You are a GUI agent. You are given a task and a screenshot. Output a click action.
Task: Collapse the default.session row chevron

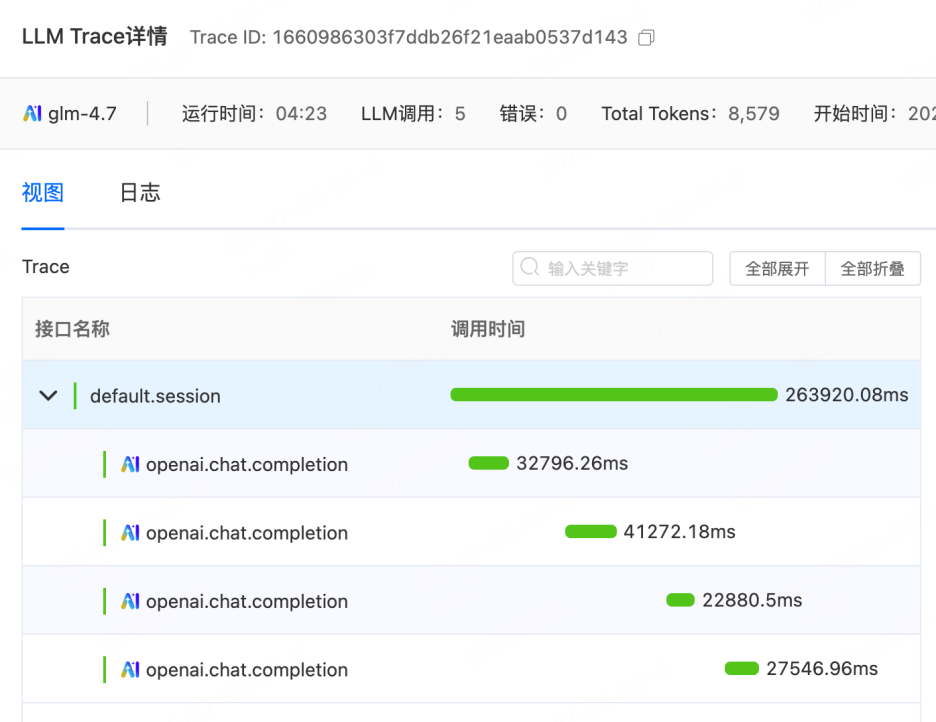pyautogui.click(x=48, y=395)
